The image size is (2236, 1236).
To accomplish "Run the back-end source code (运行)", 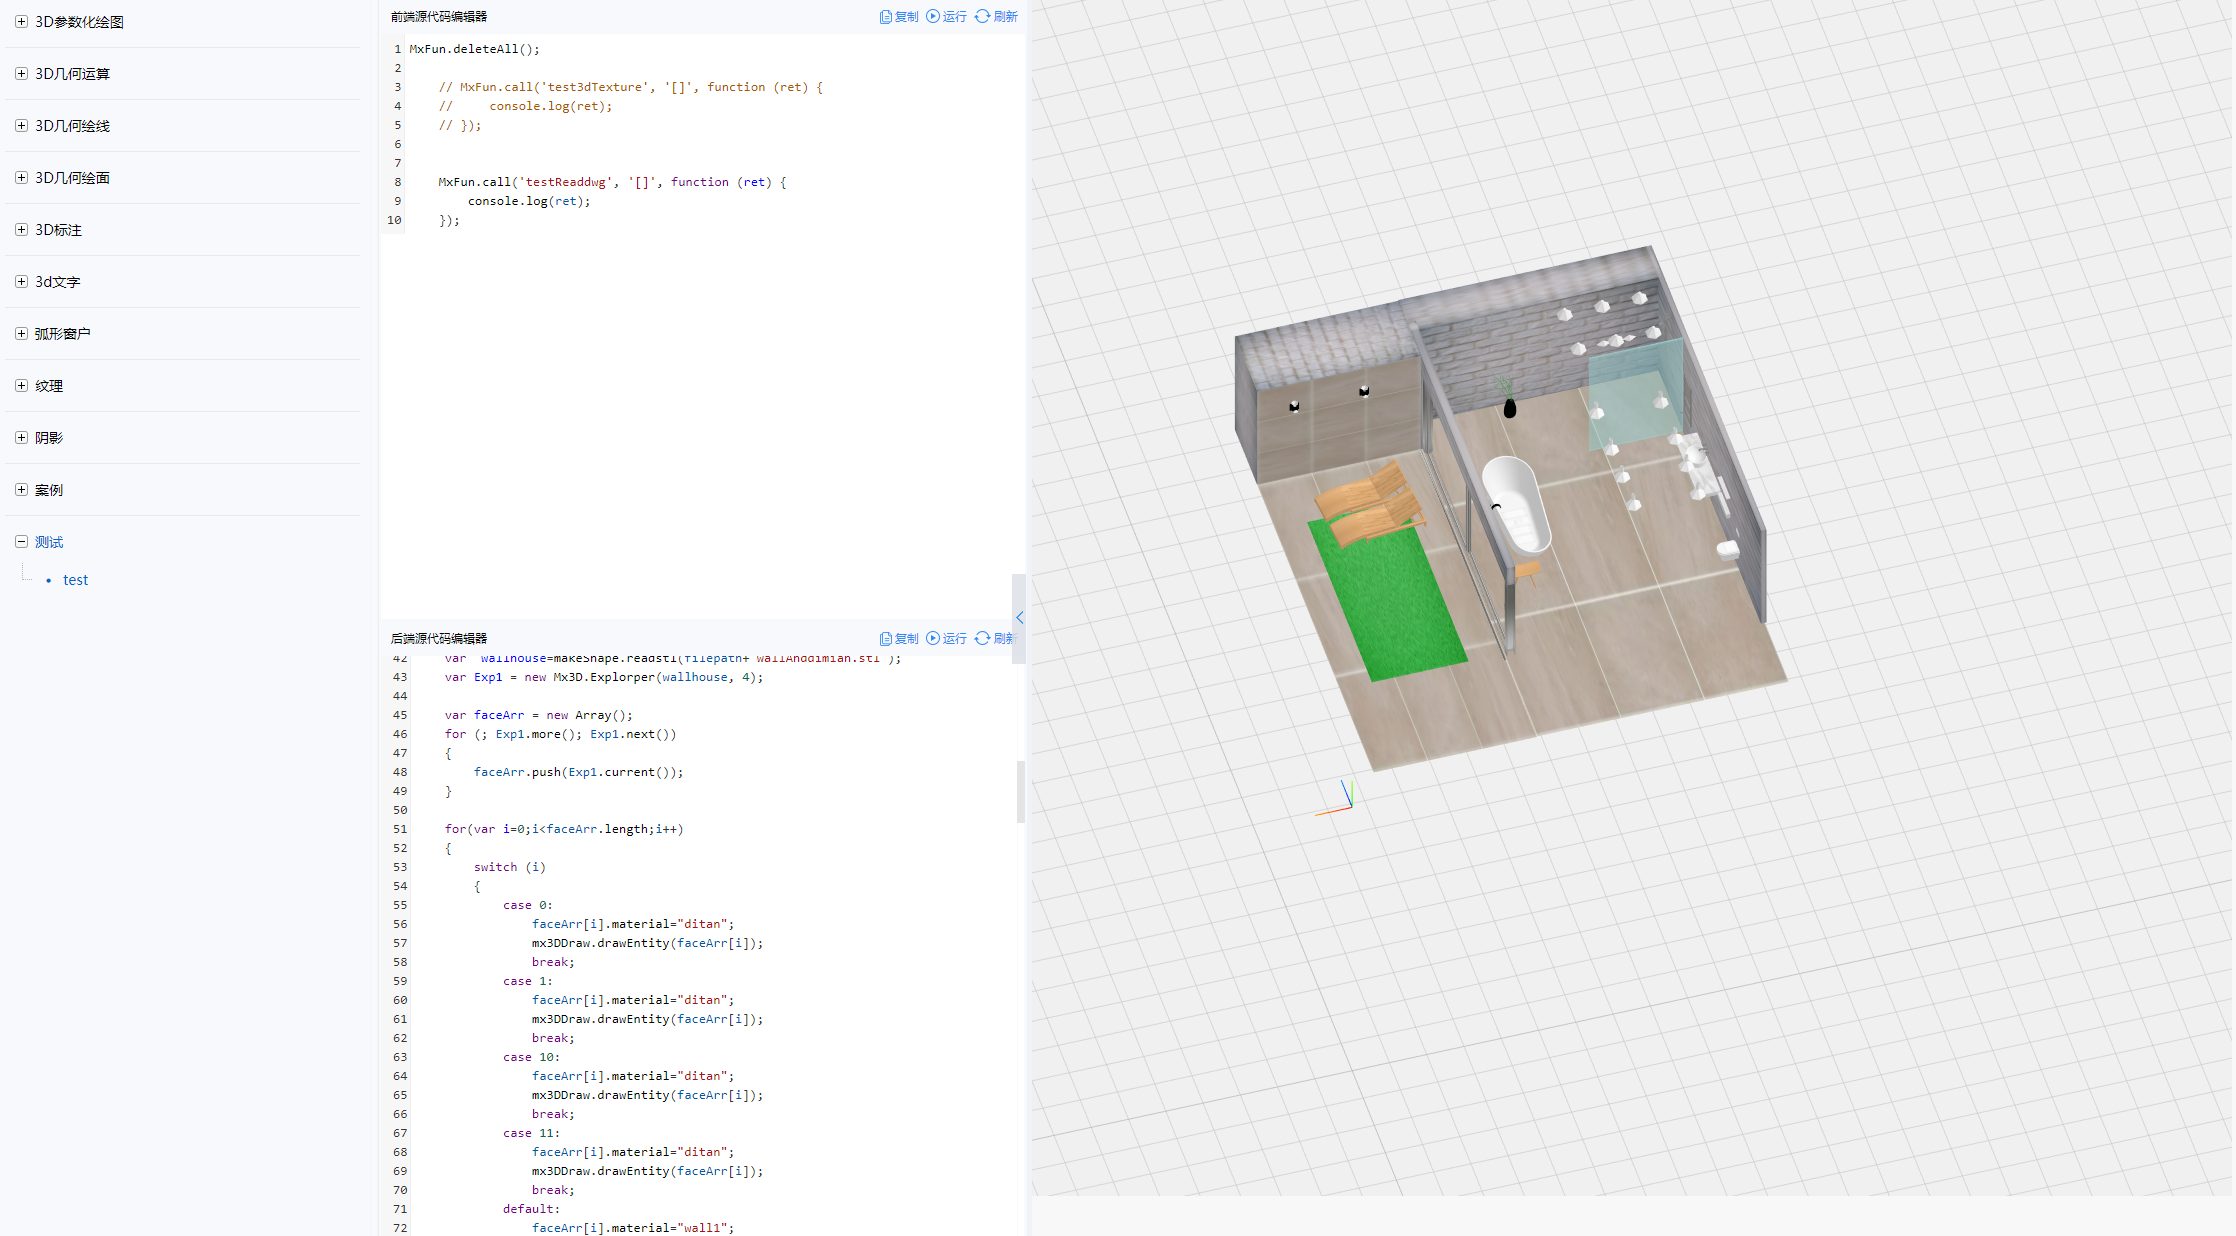I will point(946,639).
